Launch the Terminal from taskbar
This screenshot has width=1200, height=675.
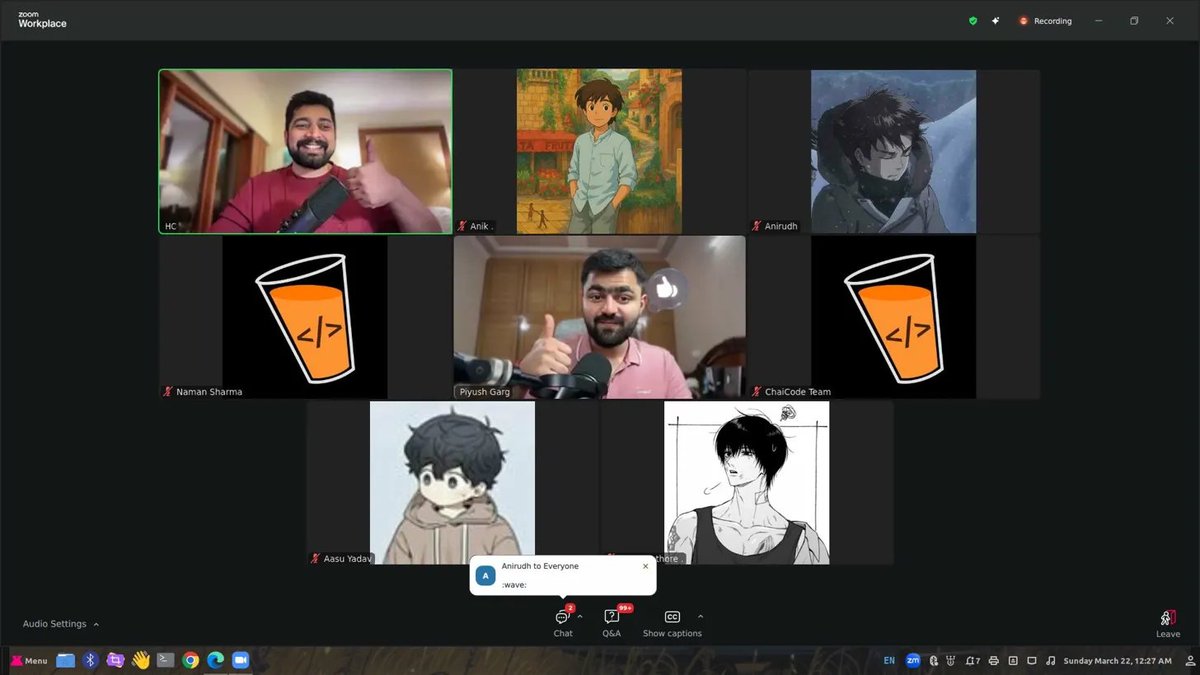click(x=166, y=660)
